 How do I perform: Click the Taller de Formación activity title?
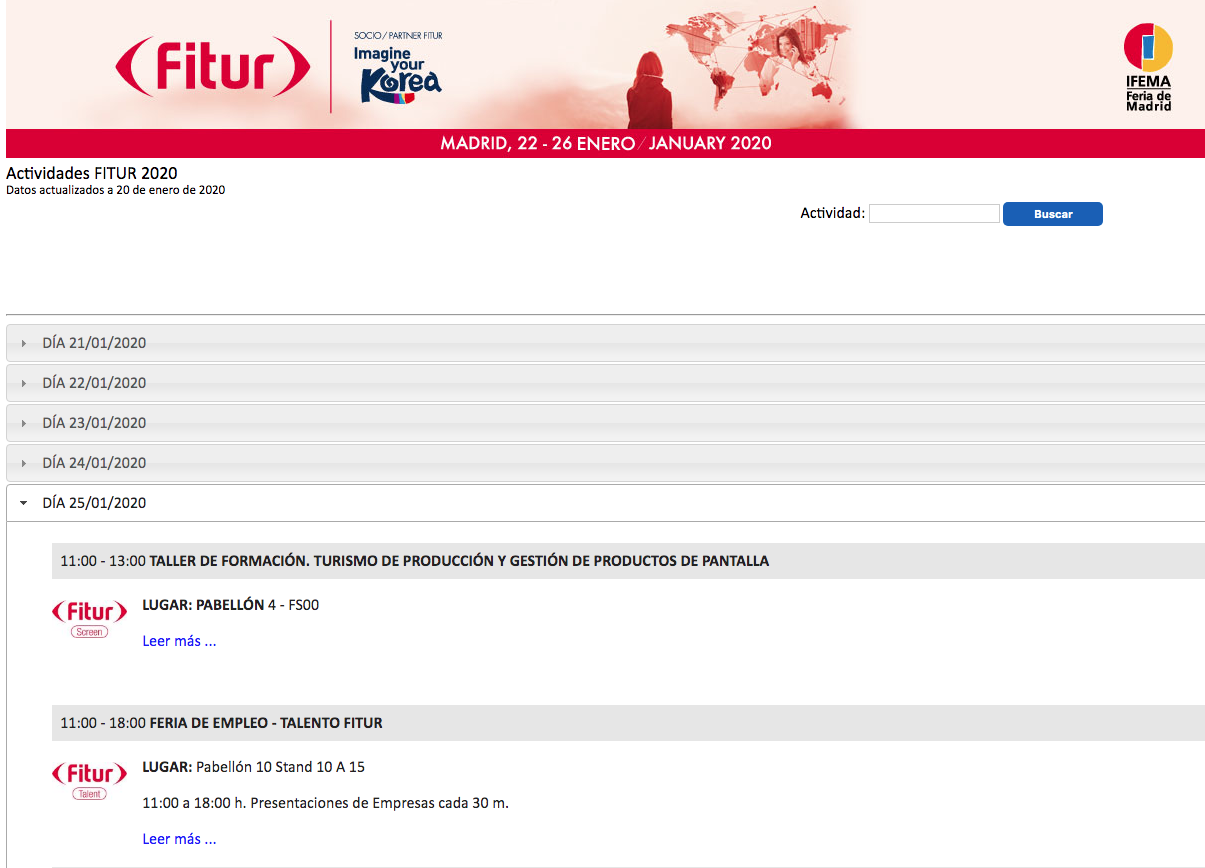coord(459,561)
